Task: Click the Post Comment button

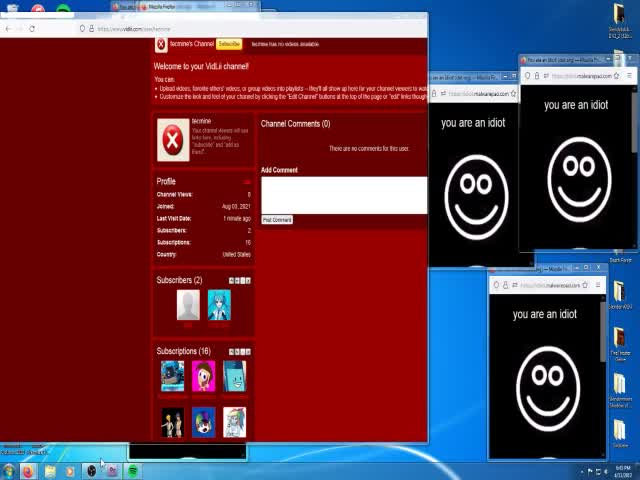Action: [277, 220]
